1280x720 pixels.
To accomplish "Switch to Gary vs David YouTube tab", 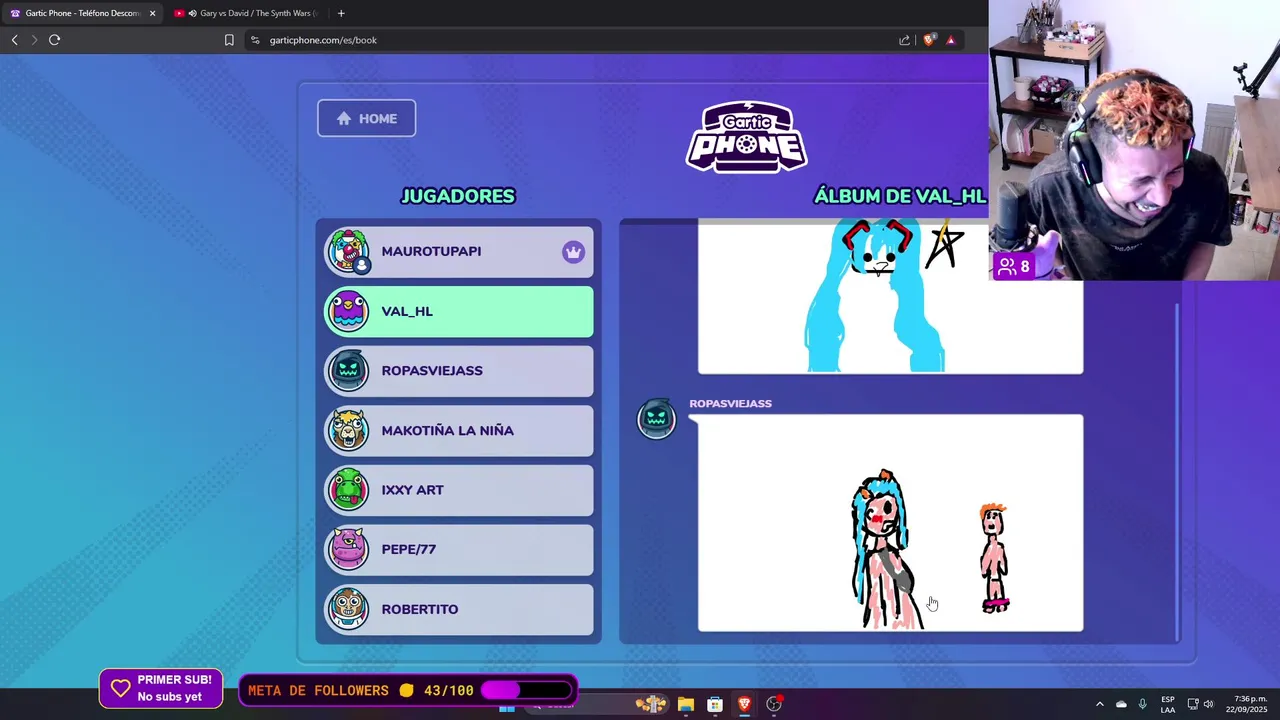I will [x=246, y=13].
